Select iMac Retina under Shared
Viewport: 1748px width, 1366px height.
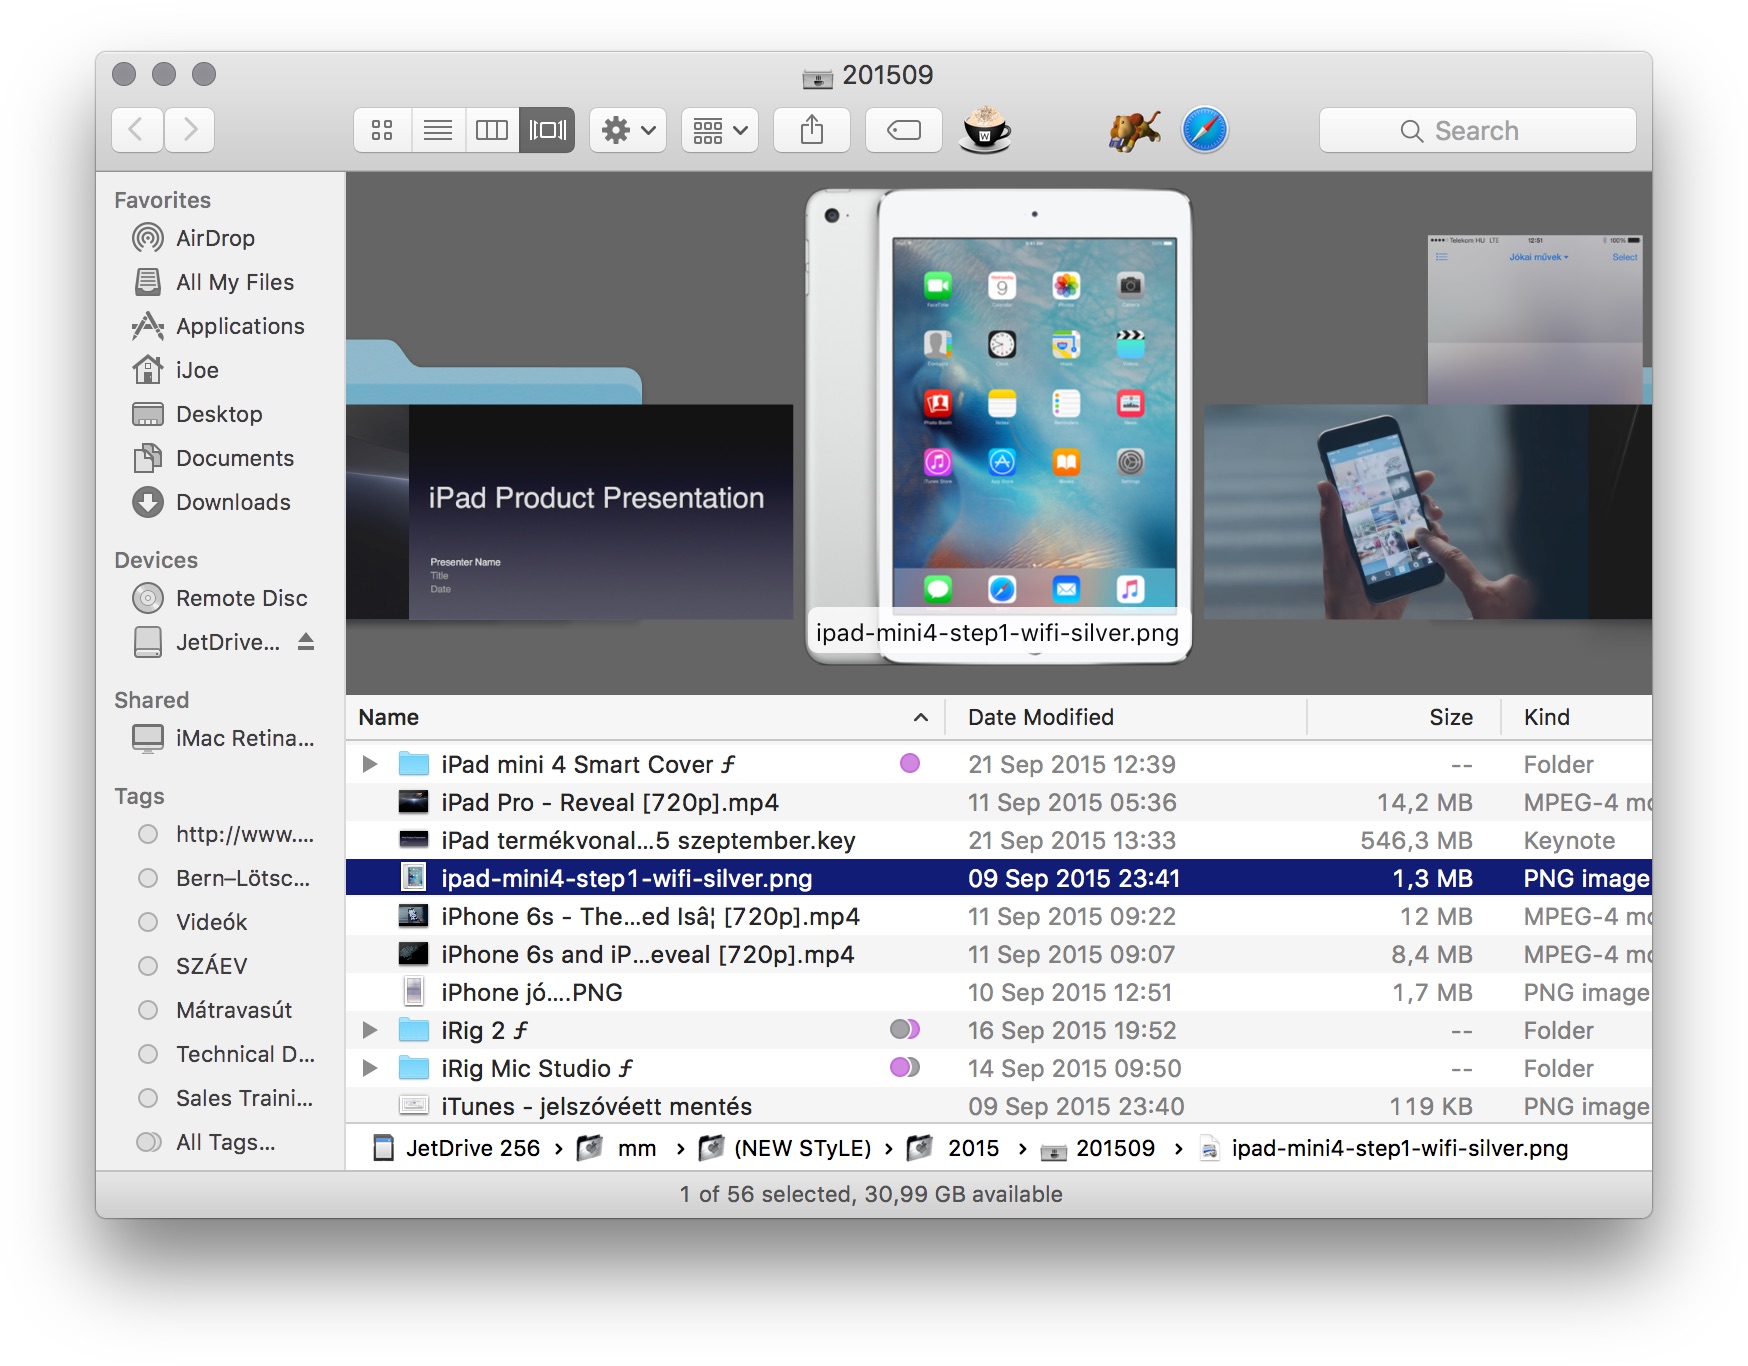[221, 738]
